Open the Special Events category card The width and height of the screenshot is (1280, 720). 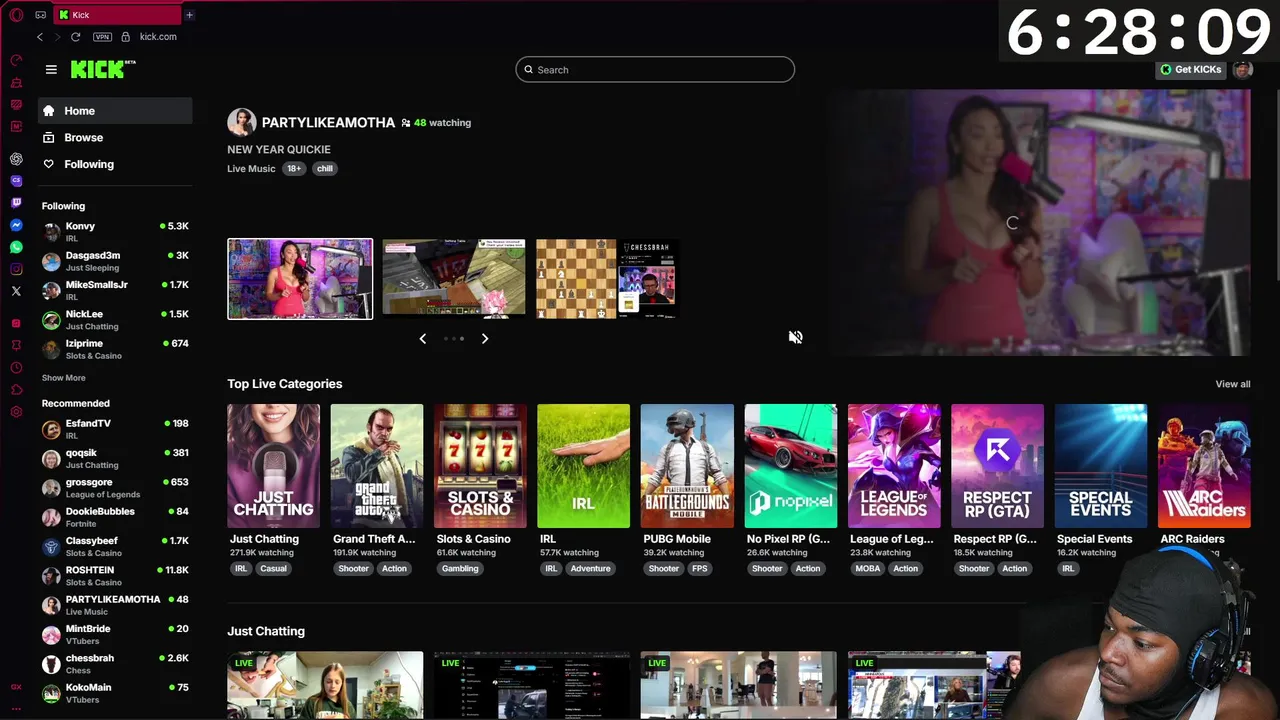pyautogui.click(x=1100, y=466)
